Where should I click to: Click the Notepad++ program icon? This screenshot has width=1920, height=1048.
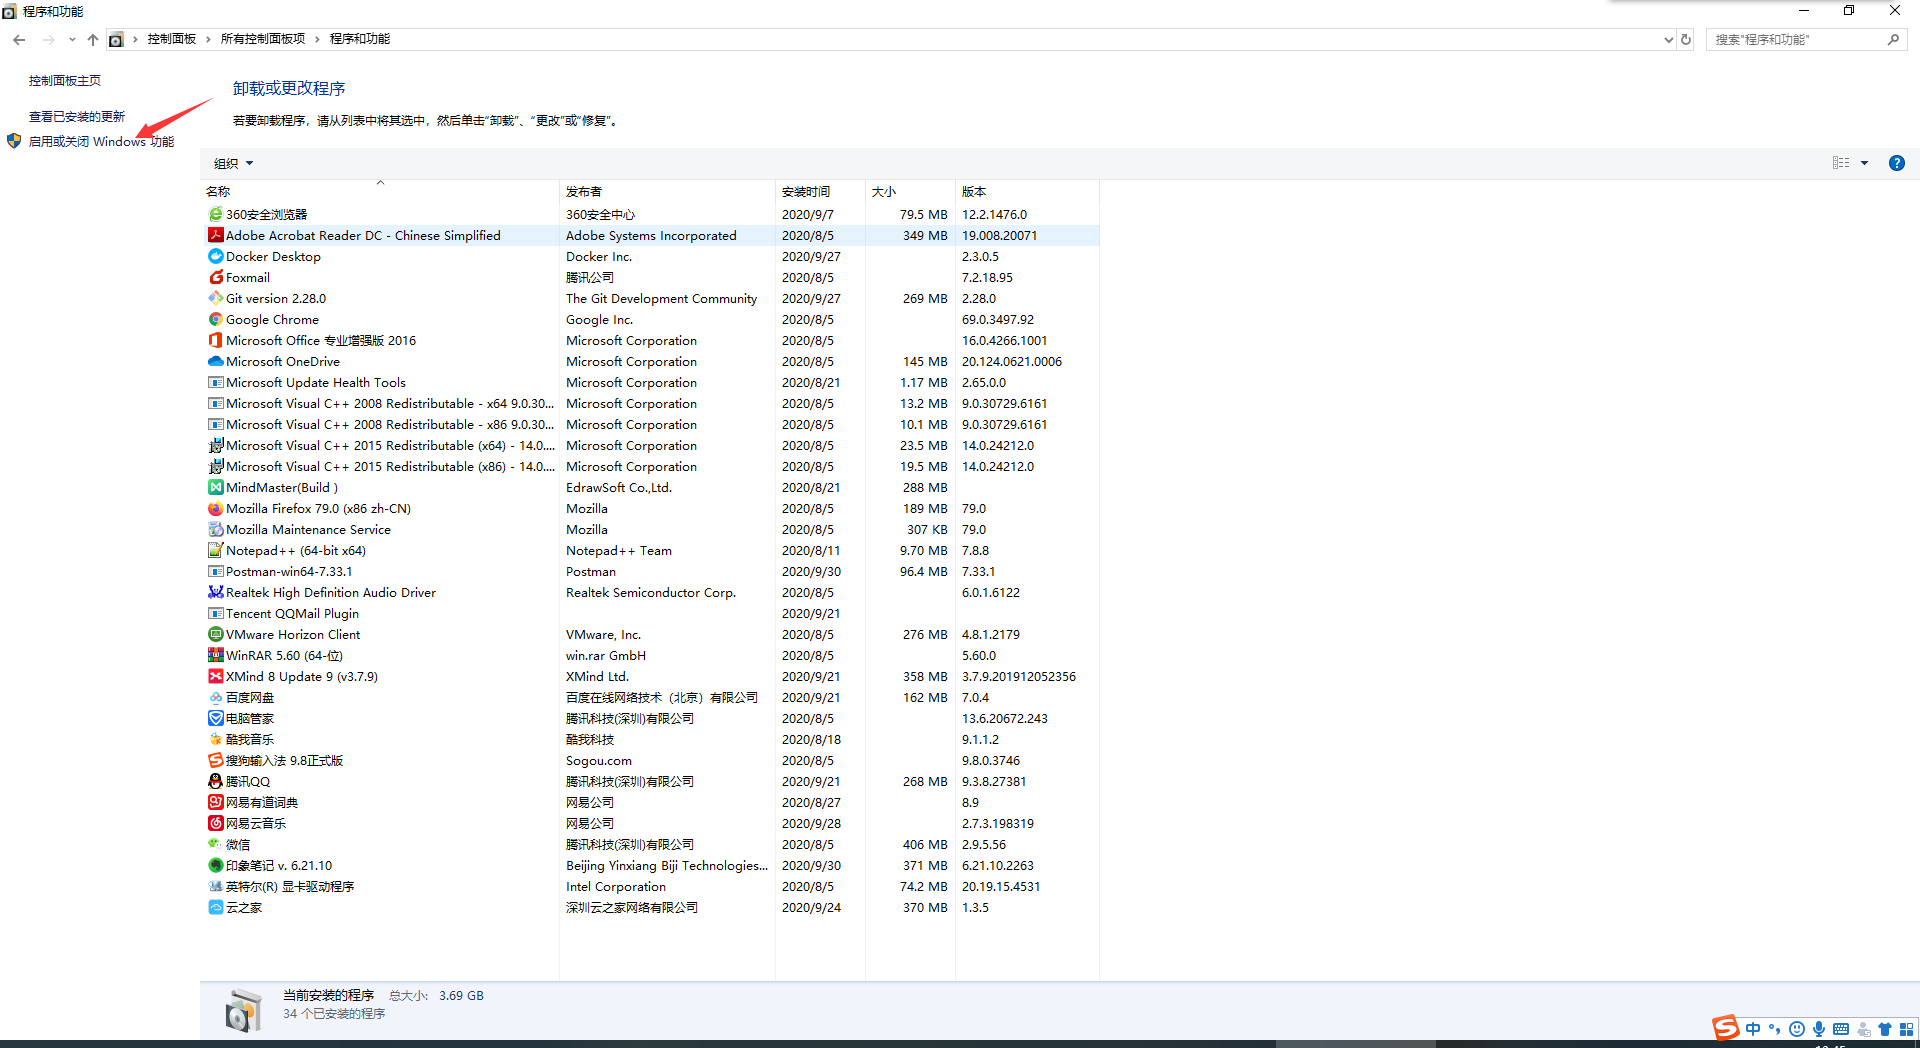(215, 550)
